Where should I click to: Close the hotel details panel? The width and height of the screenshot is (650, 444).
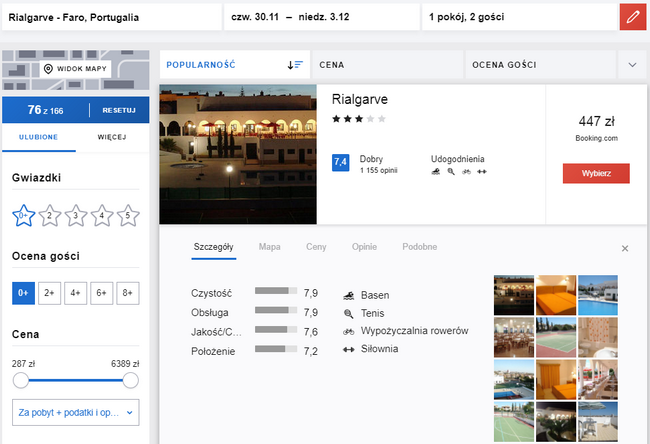625,248
